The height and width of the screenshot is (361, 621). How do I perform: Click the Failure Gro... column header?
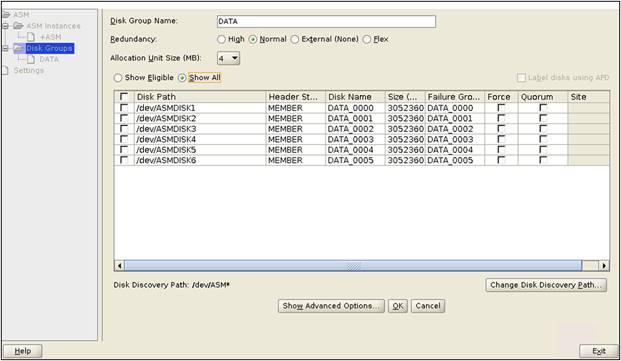tap(455, 97)
